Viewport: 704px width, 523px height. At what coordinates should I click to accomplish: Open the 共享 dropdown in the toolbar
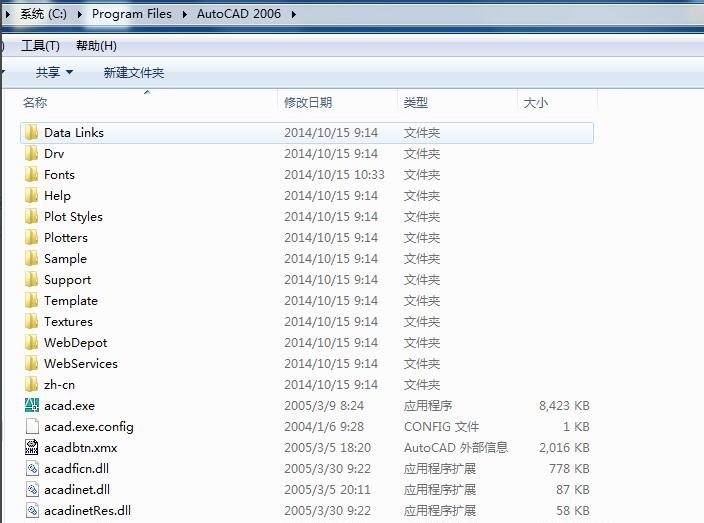coord(54,72)
